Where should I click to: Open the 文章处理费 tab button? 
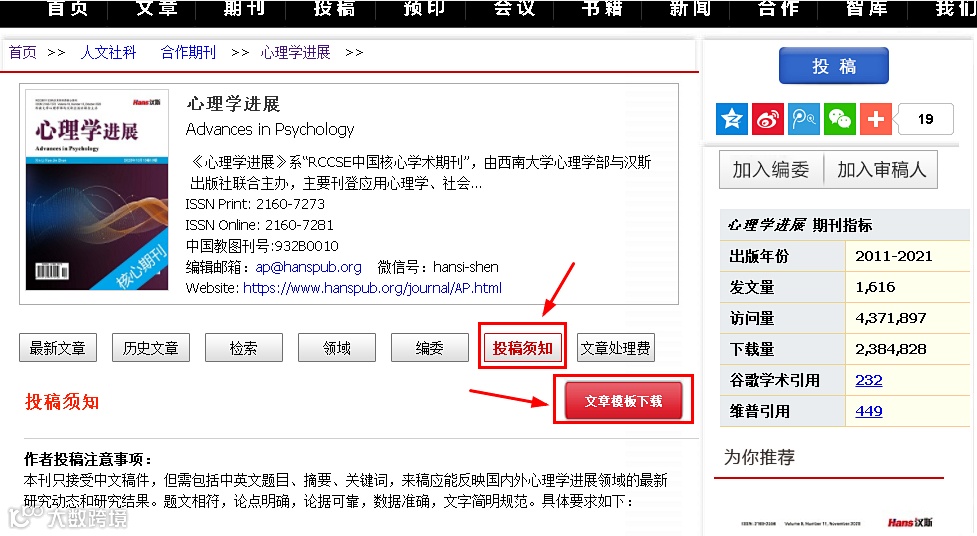[616, 348]
